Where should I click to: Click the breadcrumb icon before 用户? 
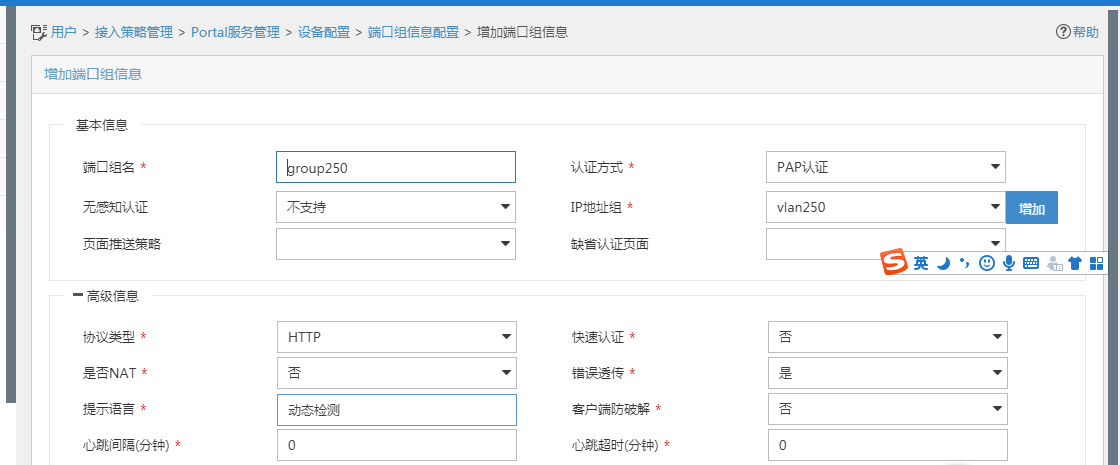point(39,32)
